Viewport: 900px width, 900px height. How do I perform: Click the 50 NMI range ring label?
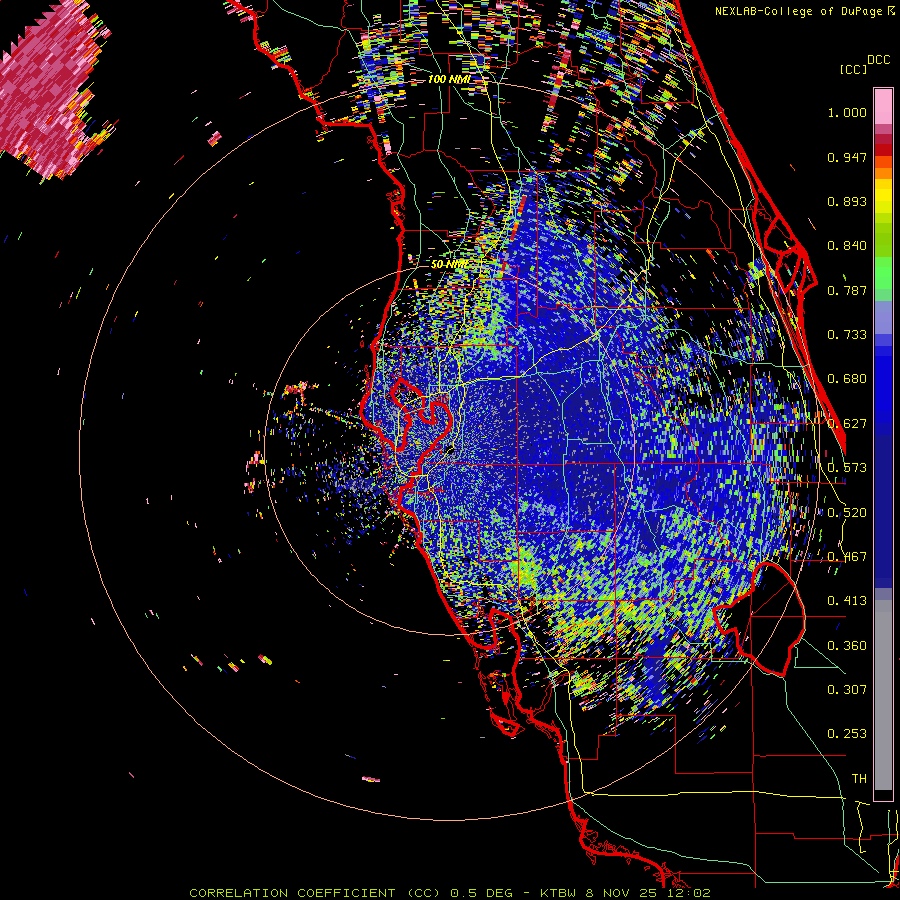450,265
